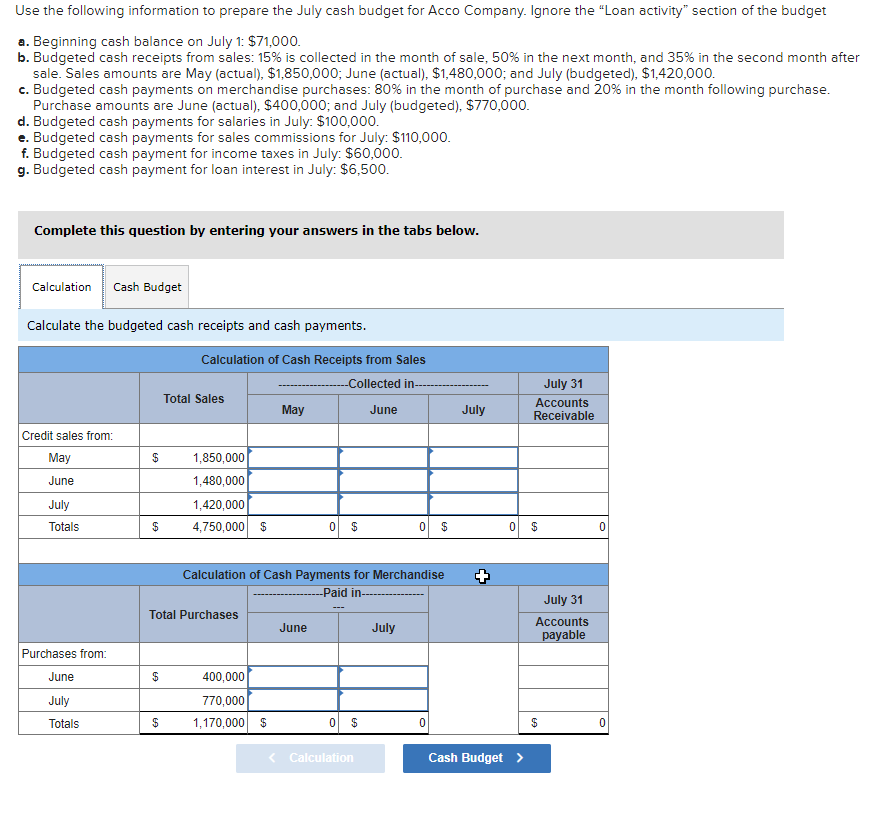Screen dimensions: 878x828
Task: Click 'Calculate the budgeted cash receipts' instruction
Action: [197, 325]
